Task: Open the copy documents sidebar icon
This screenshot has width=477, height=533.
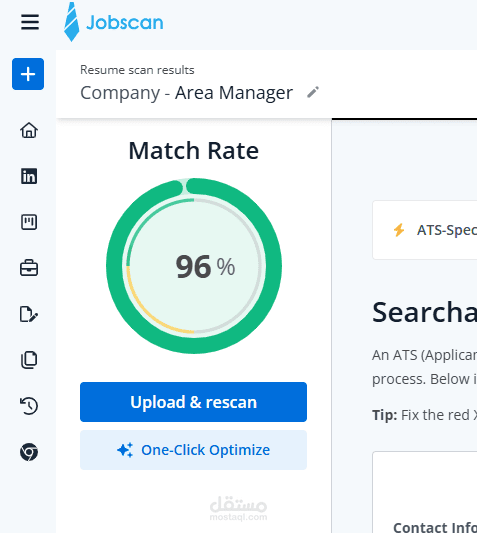Action: point(29,360)
